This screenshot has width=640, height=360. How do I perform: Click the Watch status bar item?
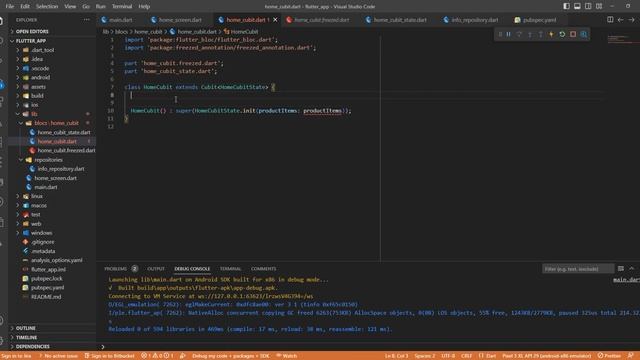tap(287, 356)
